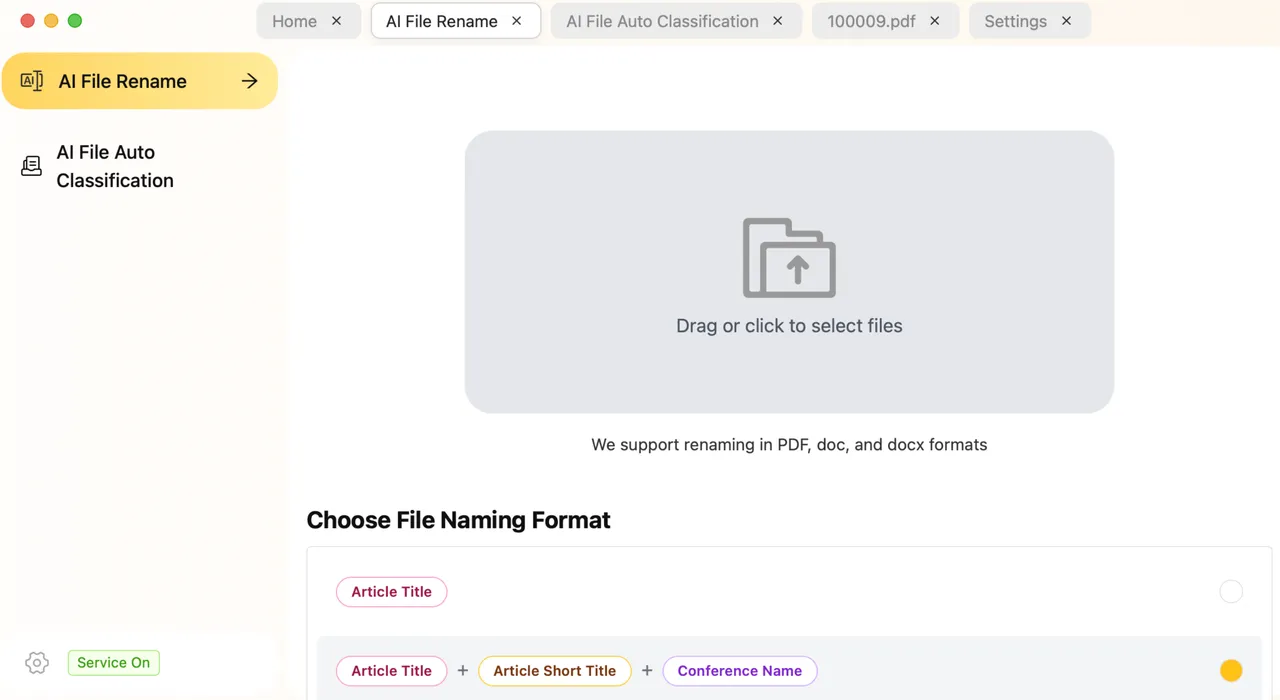The height and width of the screenshot is (700, 1280).
Task: Open the Settings tab
Action: click(x=1016, y=21)
